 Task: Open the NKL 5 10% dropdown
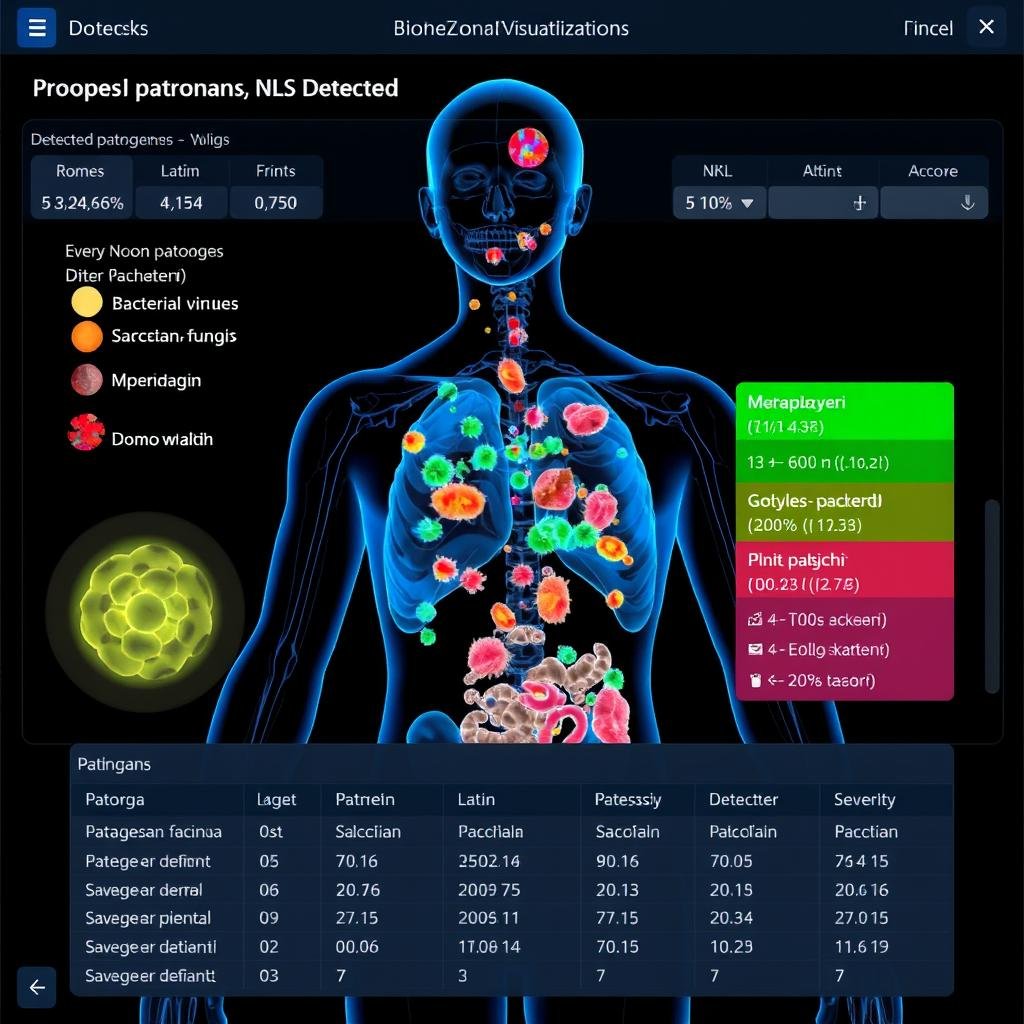pyautogui.click(x=719, y=202)
